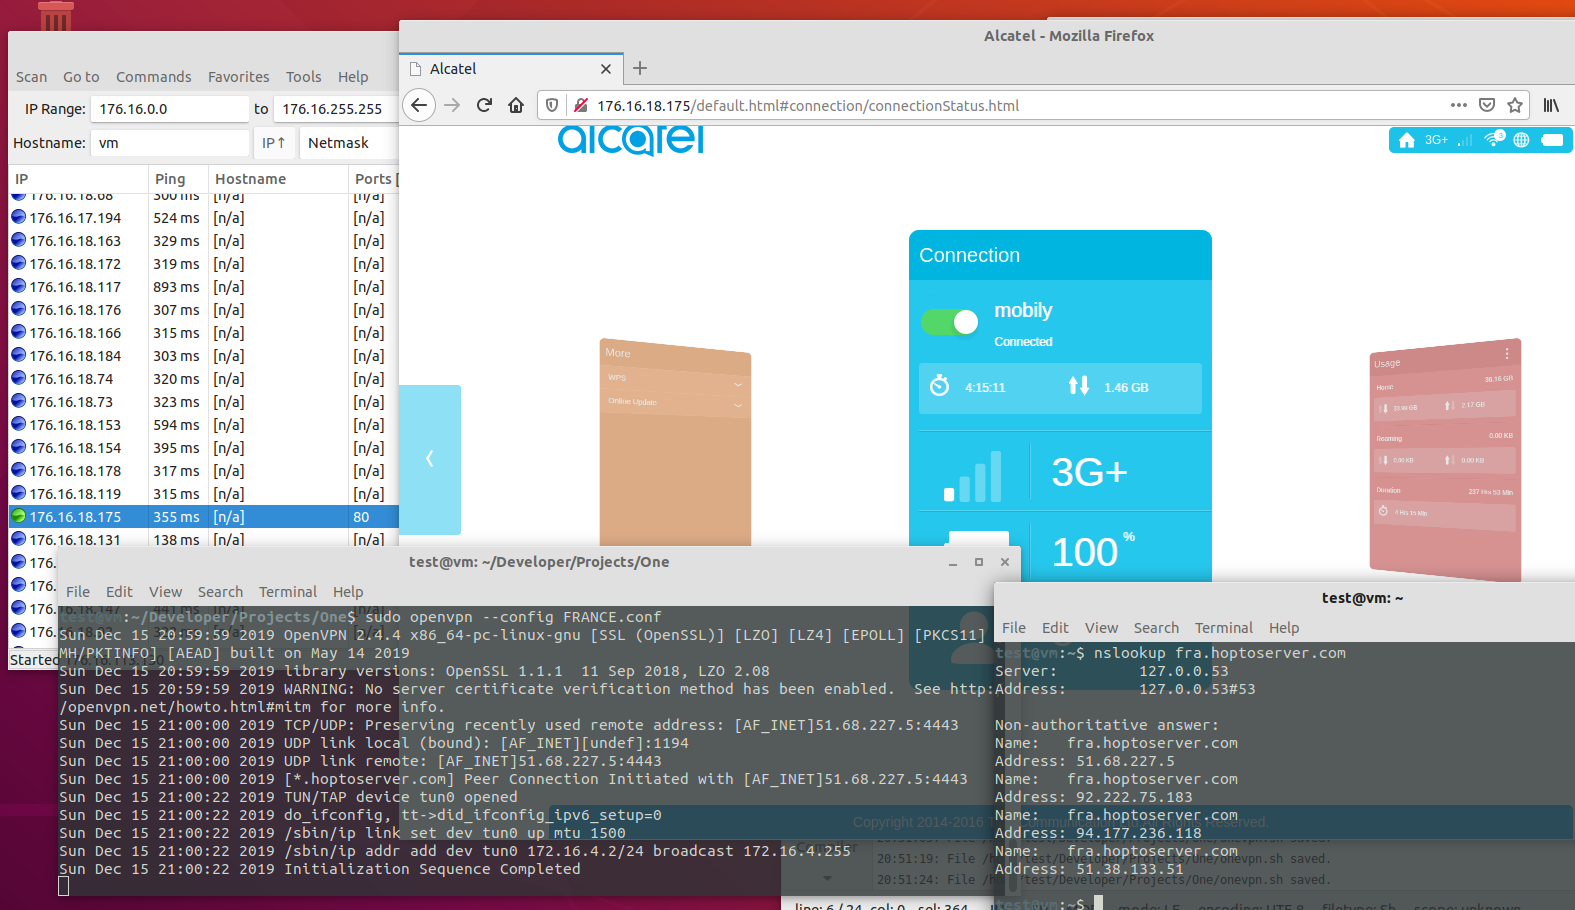Click the large signal strength bars in the Connection card
The height and width of the screenshot is (910, 1575).
tap(973, 475)
